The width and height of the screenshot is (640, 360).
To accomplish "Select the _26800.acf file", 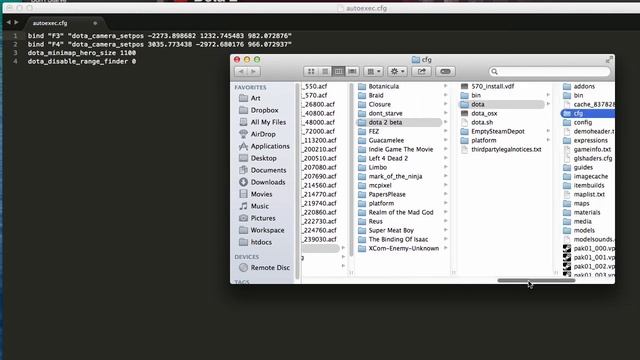I will [320, 104].
